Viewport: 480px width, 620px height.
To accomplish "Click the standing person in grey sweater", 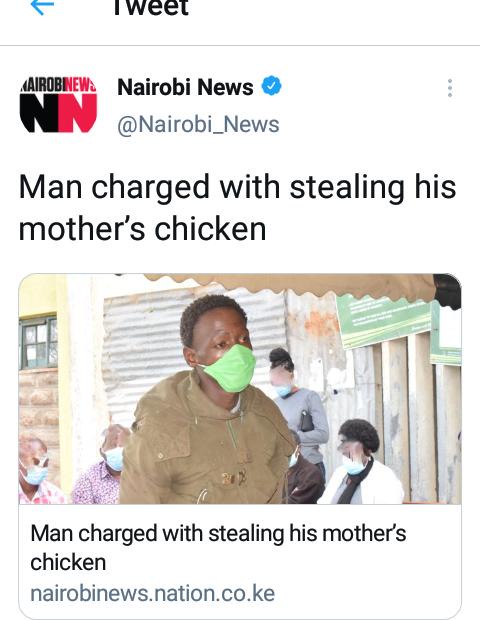I will [299, 407].
